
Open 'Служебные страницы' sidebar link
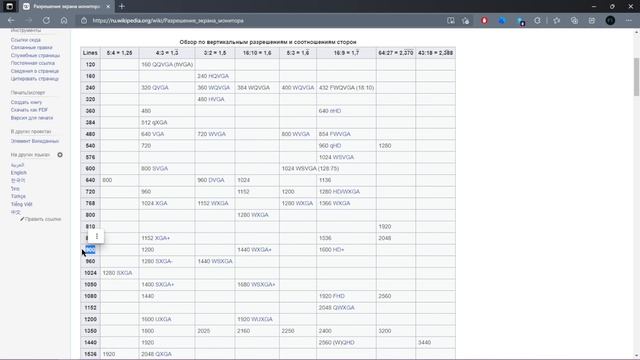point(35,56)
